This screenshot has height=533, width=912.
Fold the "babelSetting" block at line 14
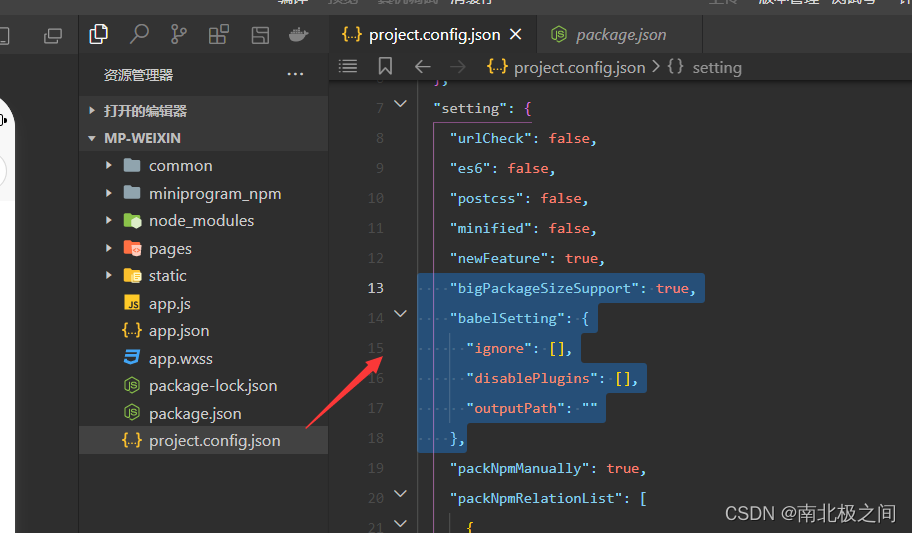[400, 314]
